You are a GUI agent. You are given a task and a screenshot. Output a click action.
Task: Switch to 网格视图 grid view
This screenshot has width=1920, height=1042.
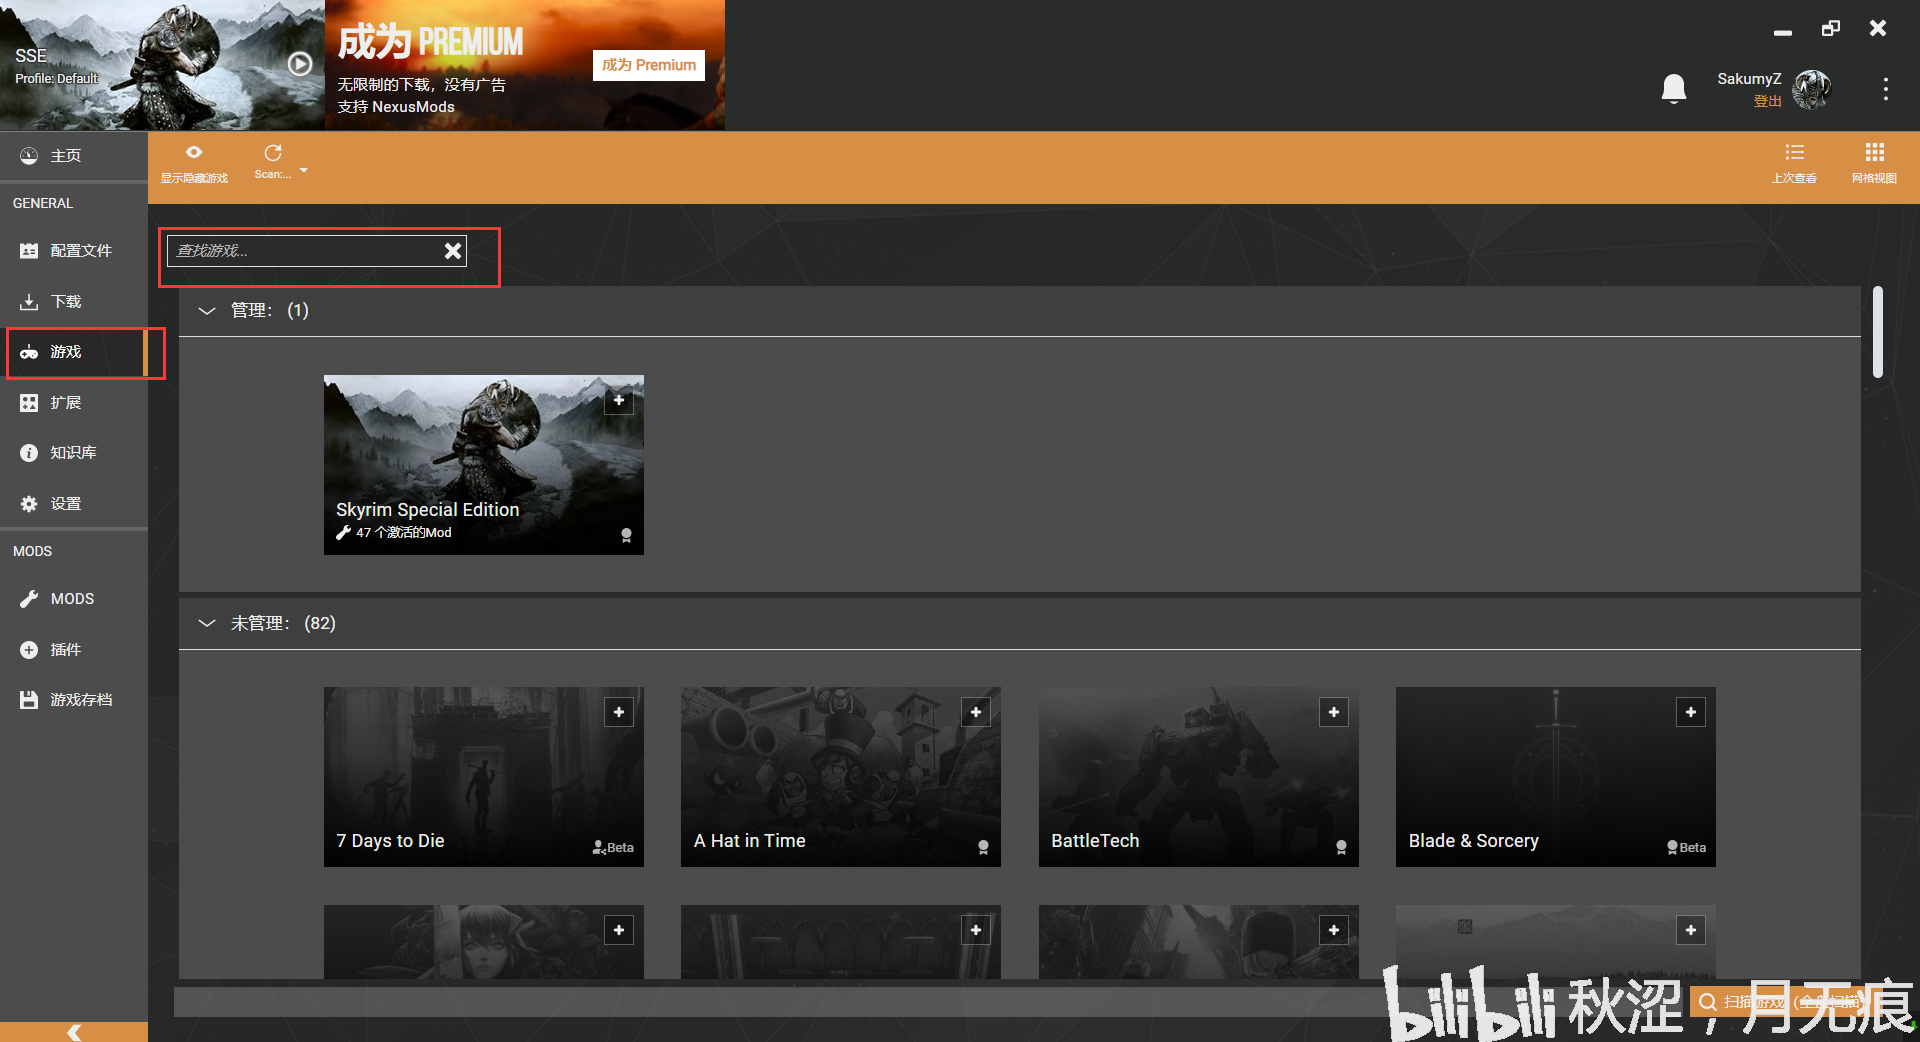coord(1874,164)
